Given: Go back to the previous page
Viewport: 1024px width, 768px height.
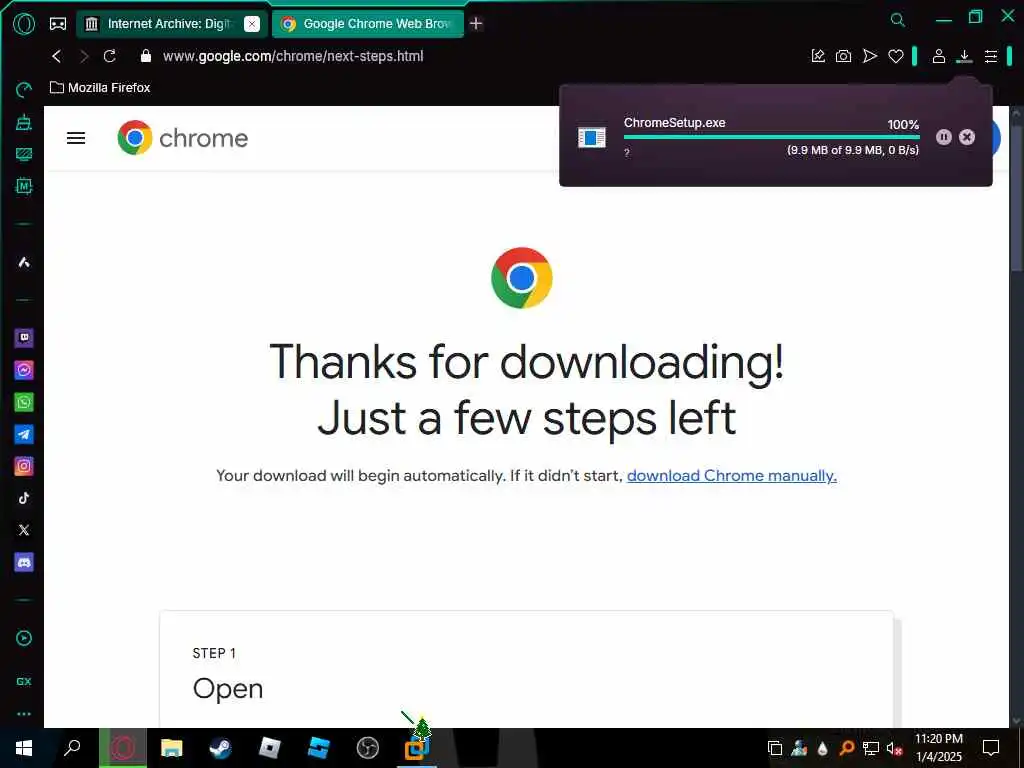Looking at the screenshot, I should [57, 56].
